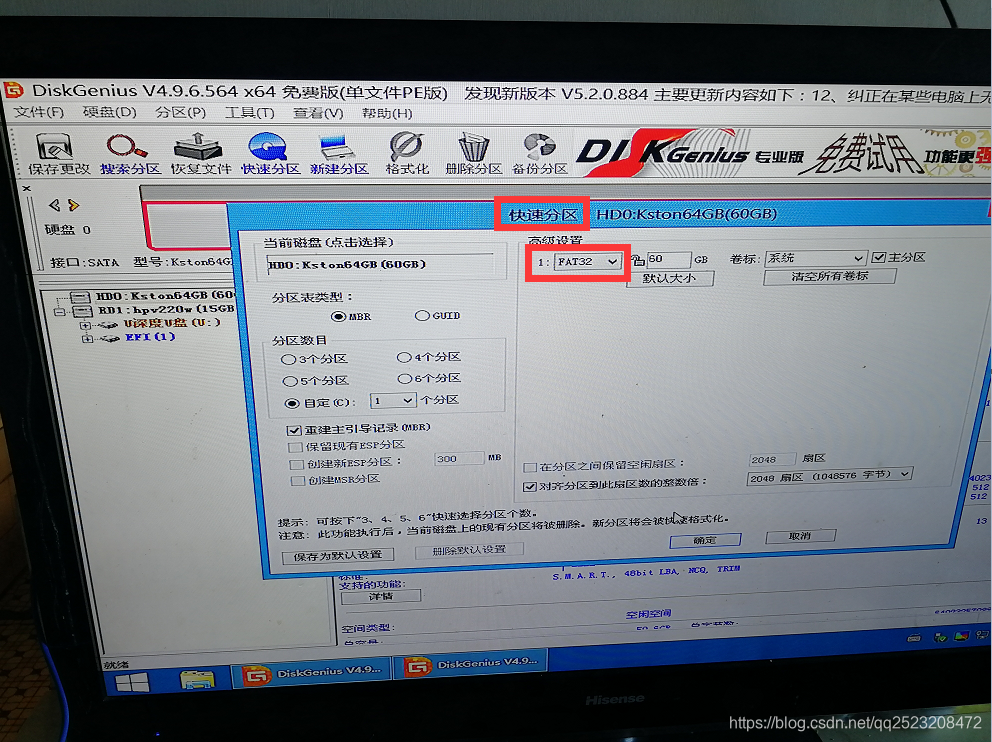Open the Help (帮助) menu

(x=387, y=113)
